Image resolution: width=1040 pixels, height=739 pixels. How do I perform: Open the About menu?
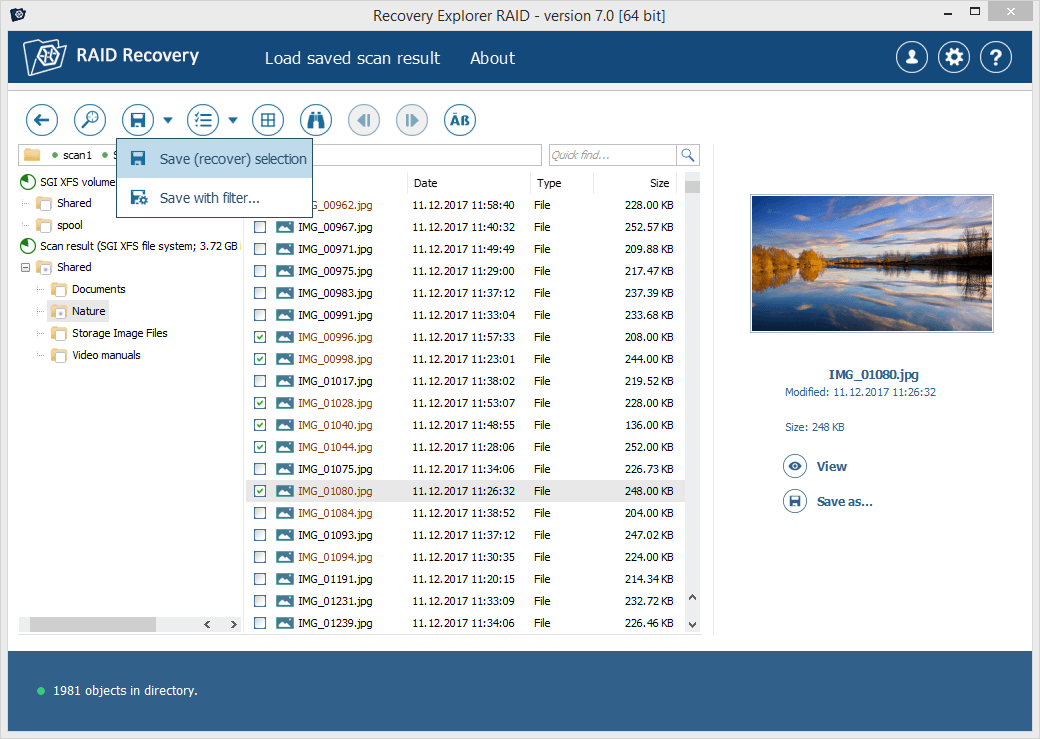(492, 58)
